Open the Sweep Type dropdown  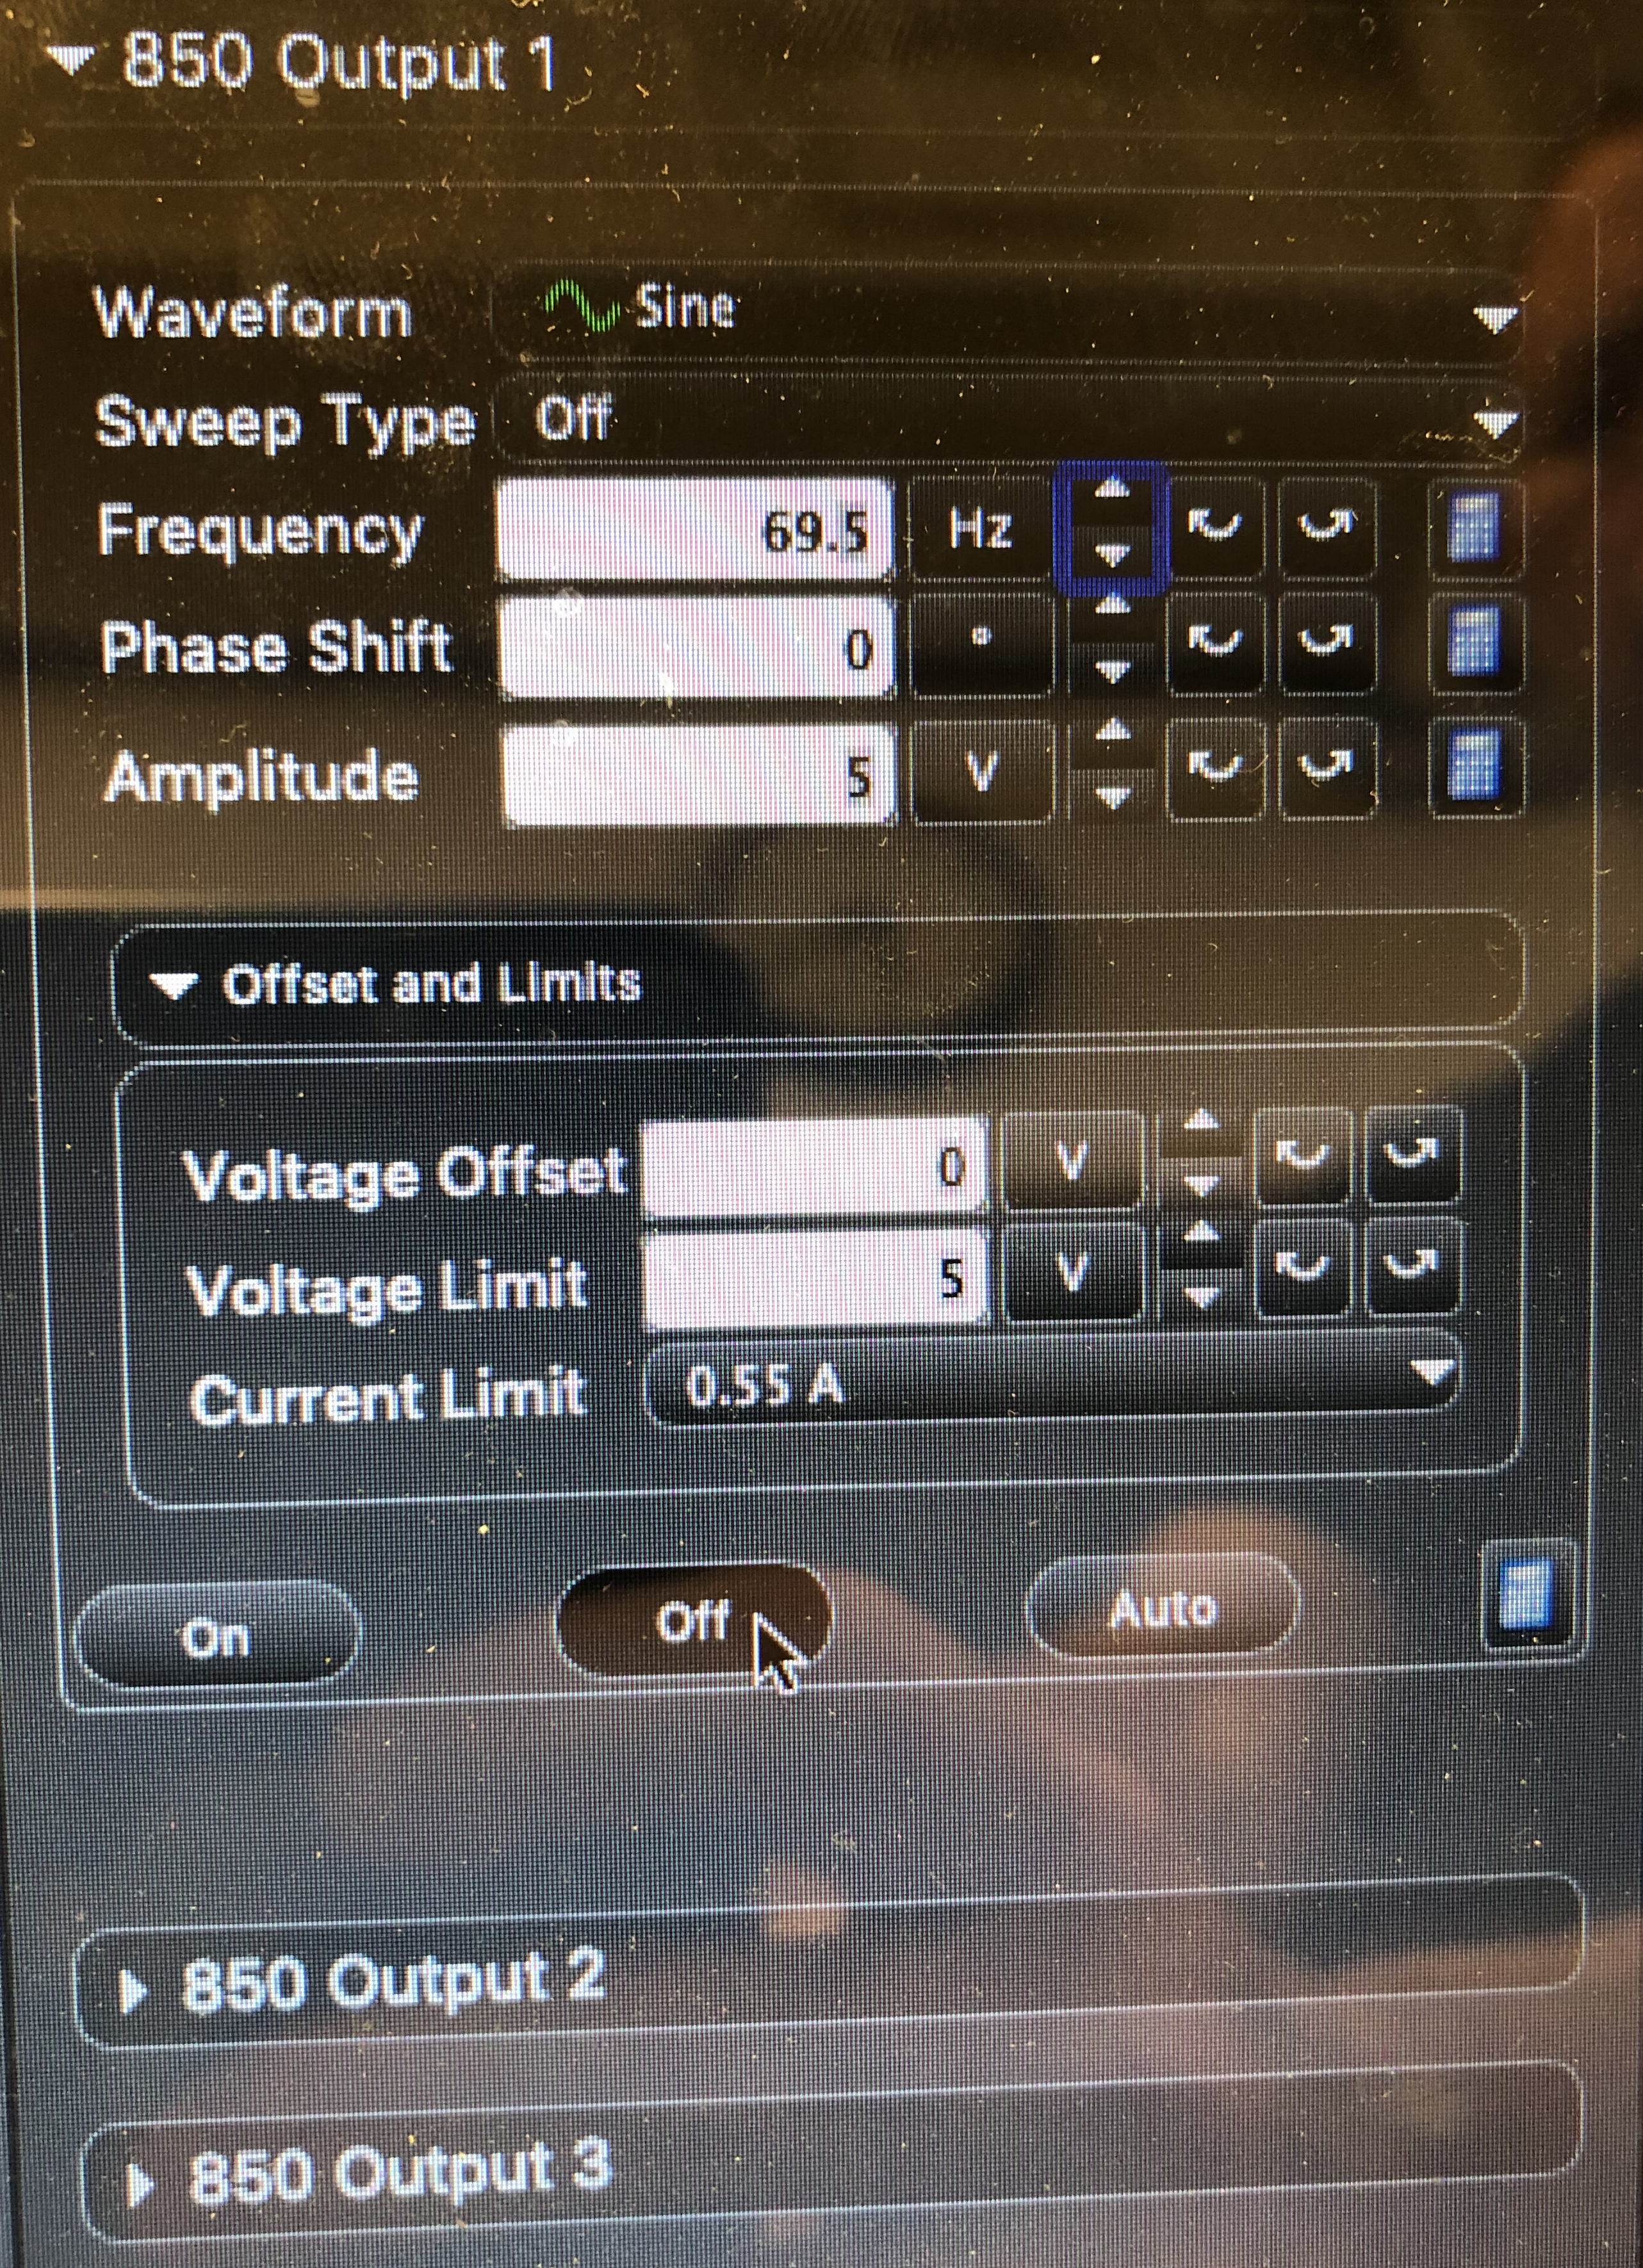click(x=1009, y=420)
